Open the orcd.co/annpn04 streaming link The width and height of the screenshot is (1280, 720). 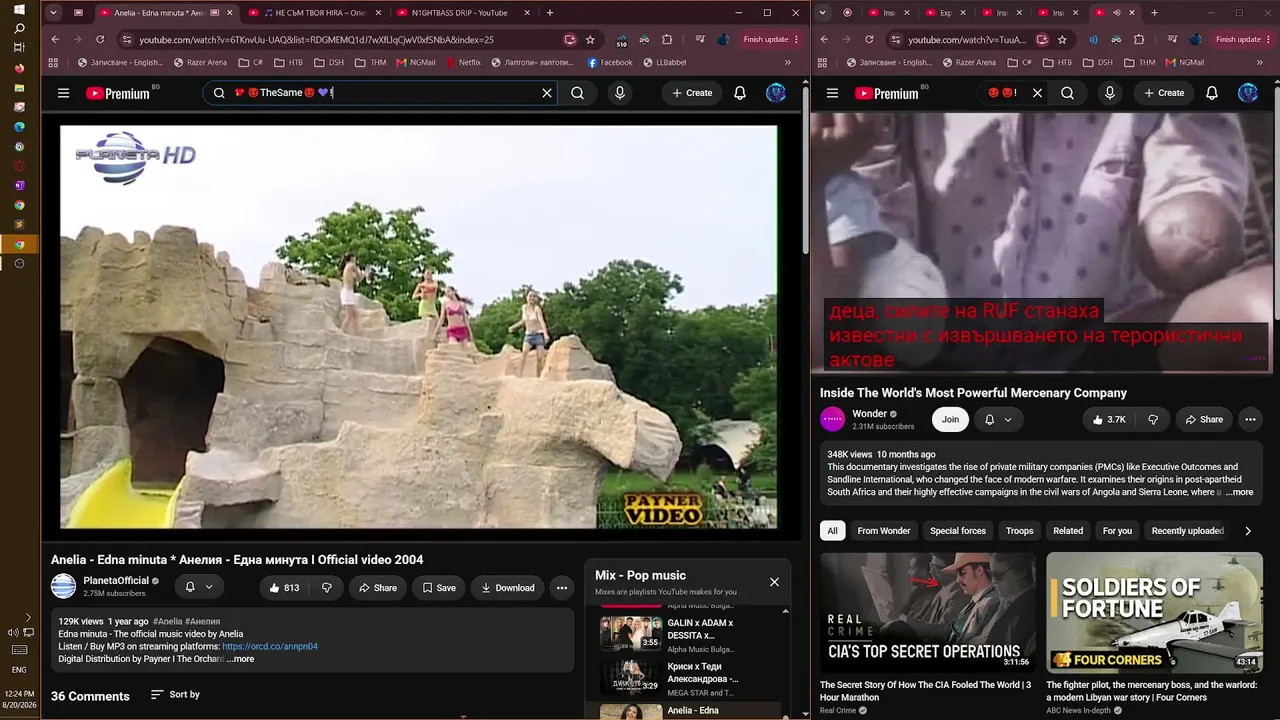270,646
